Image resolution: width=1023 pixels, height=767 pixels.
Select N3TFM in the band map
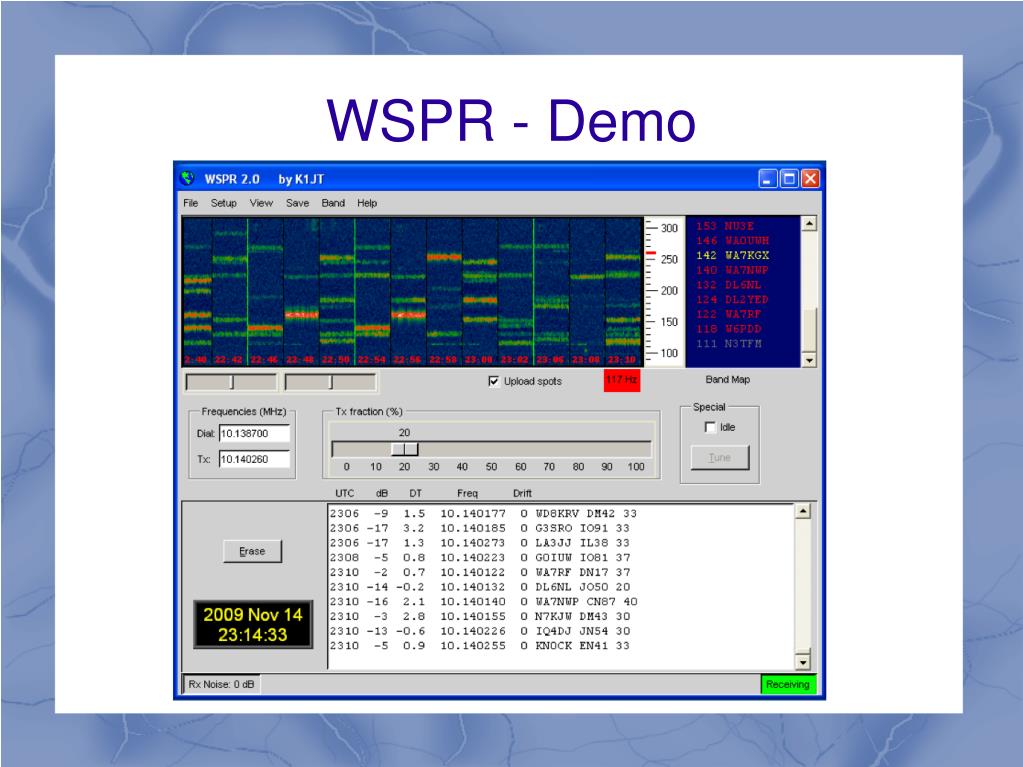point(729,343)
